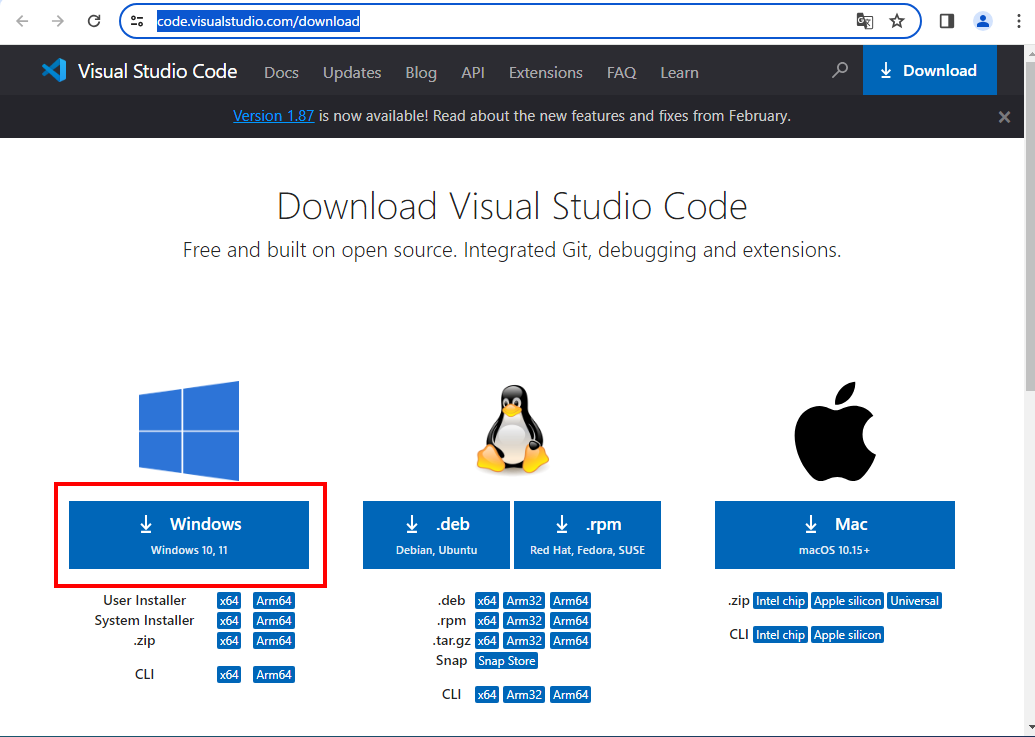This screenshot has width=1035, height=737.
Task: Go to the Extensions navigation item
Action: tap(545, 73)
